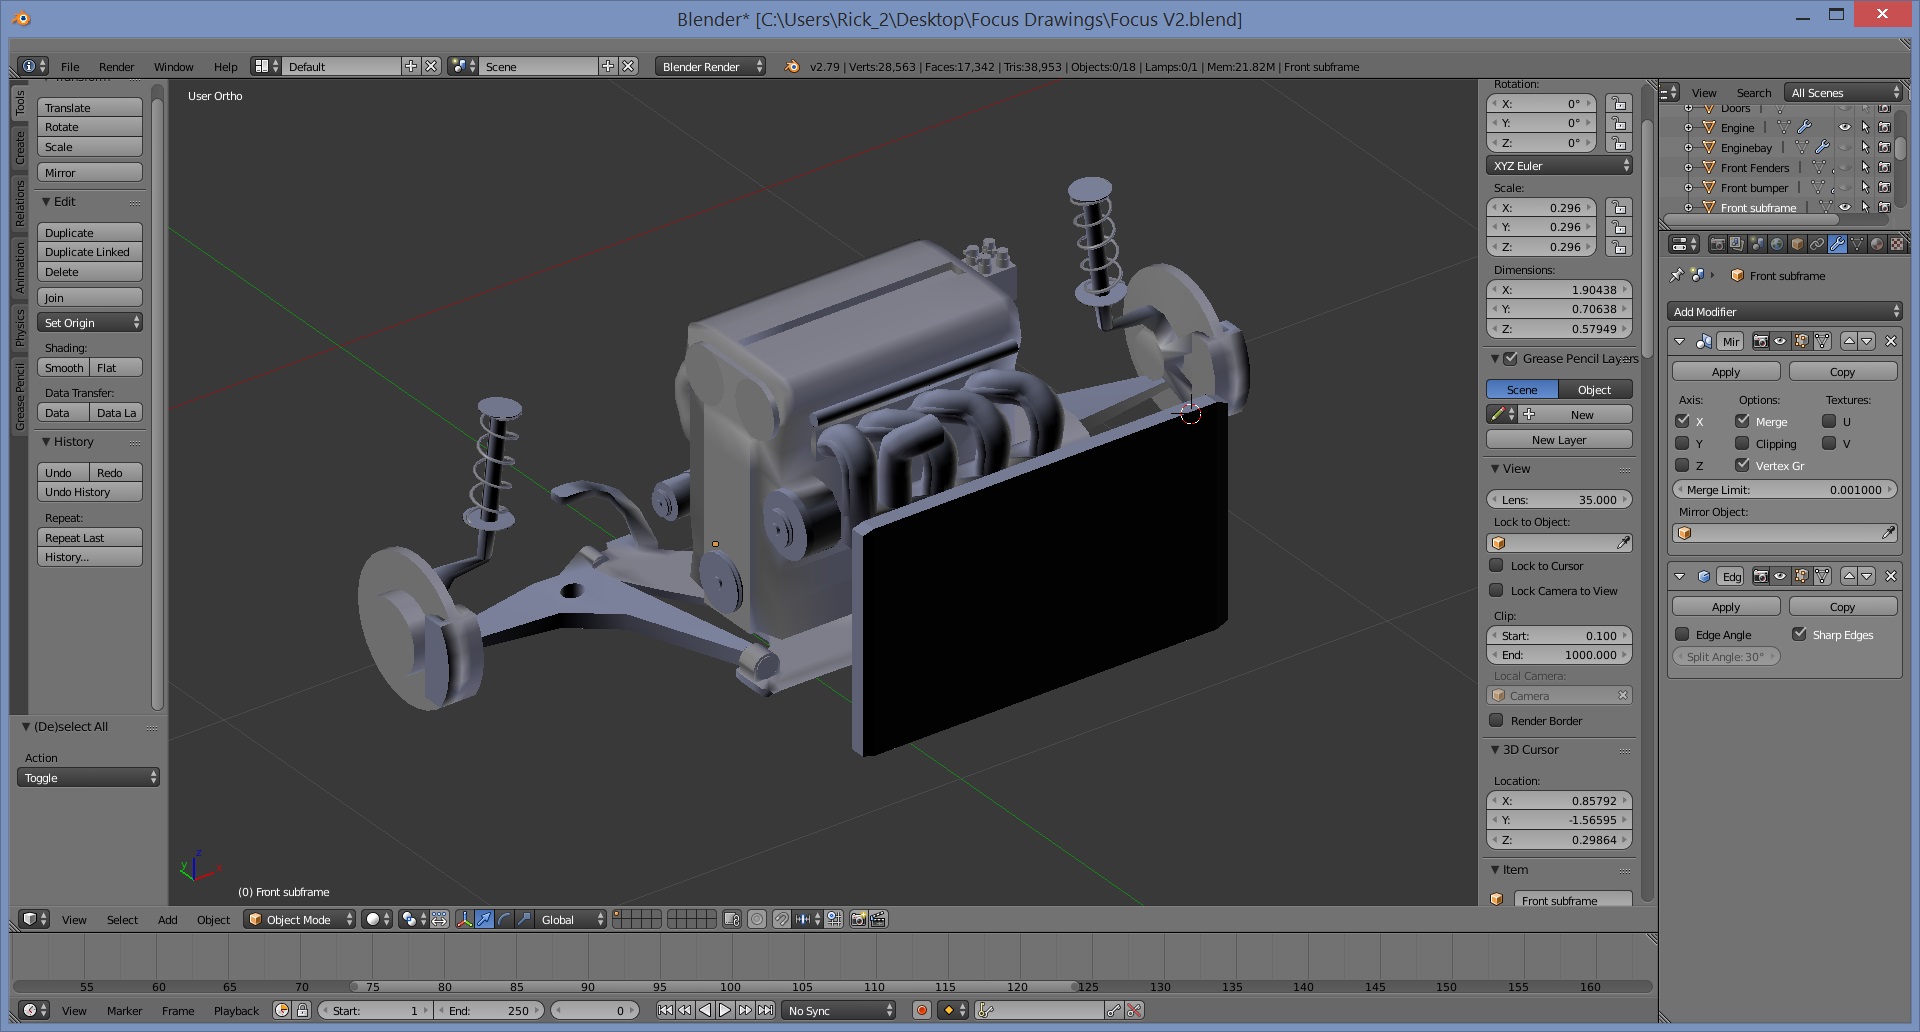Open the Render menu
Viewport: 1920px width, 1032px height.
[116, 67]
